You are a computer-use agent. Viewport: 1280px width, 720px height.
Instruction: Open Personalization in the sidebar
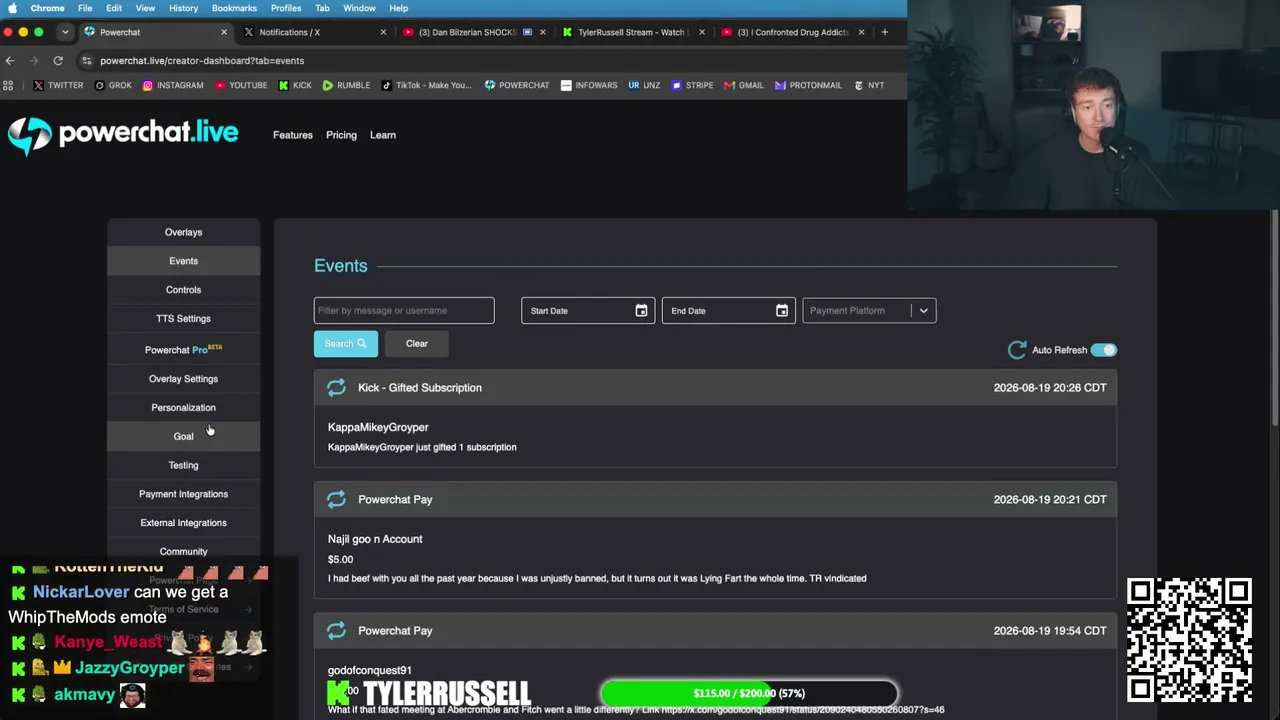[x=183, y=408]
